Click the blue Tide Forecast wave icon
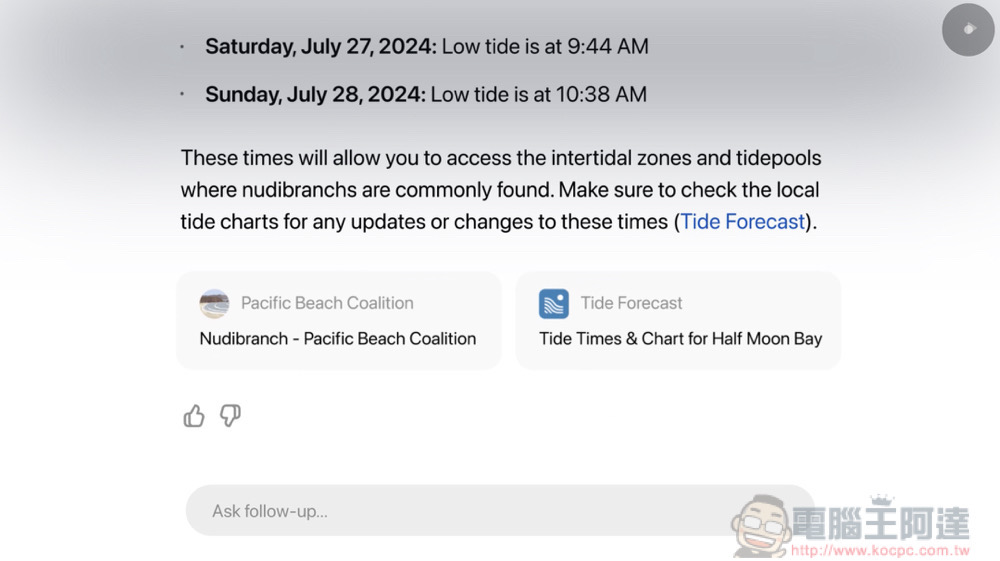The image size is (1000, 561). click(x=554, y=303)
